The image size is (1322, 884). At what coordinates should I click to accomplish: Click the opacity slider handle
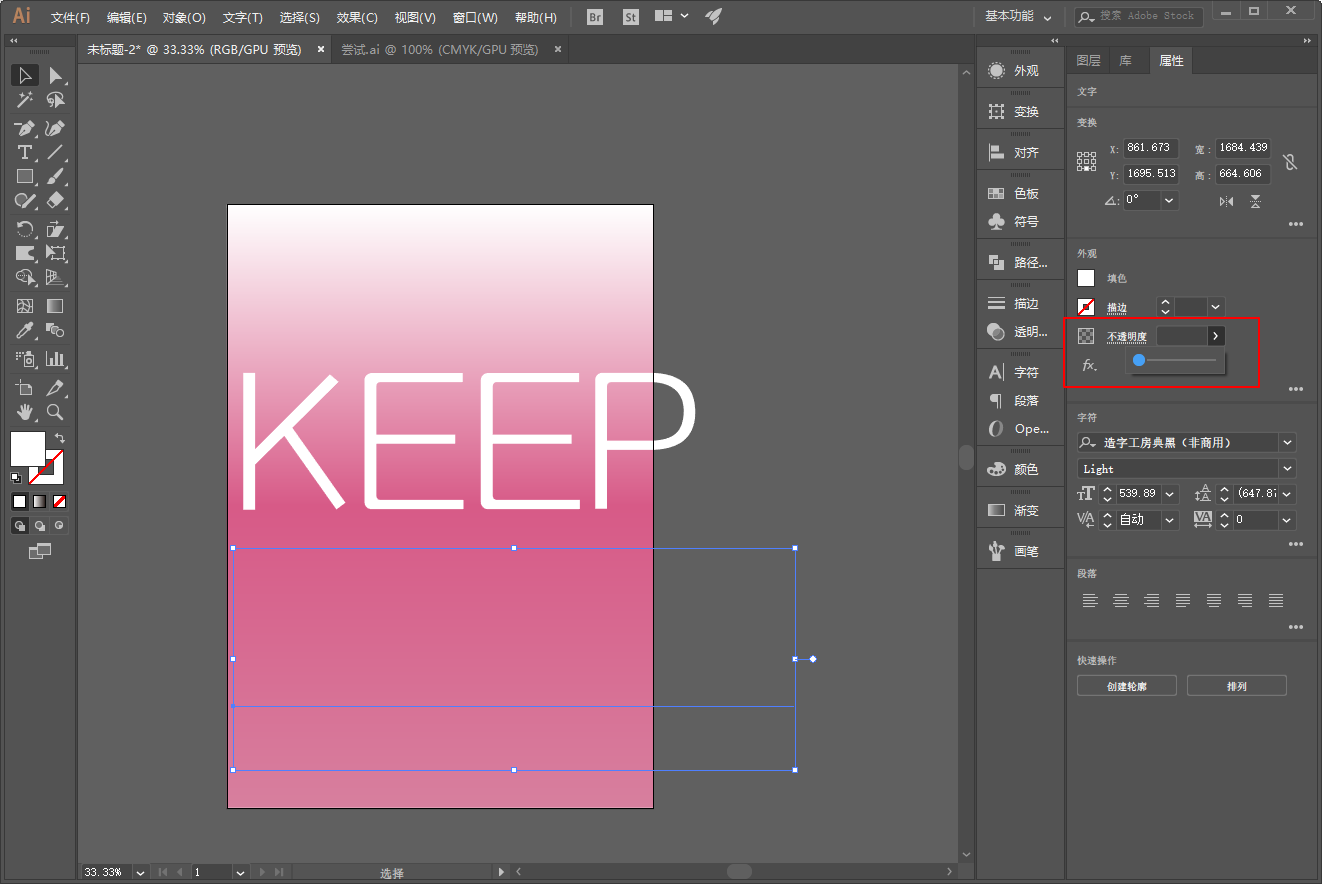point(1139,360)
